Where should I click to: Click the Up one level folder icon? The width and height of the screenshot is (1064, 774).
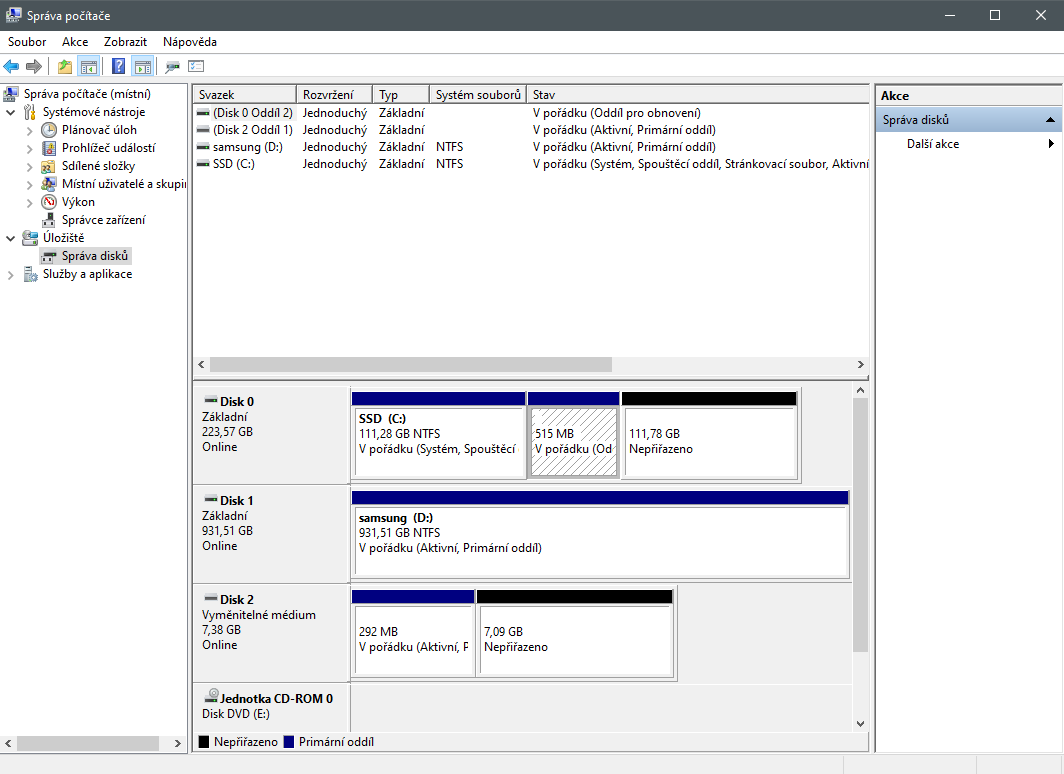[x=65, y=67]
